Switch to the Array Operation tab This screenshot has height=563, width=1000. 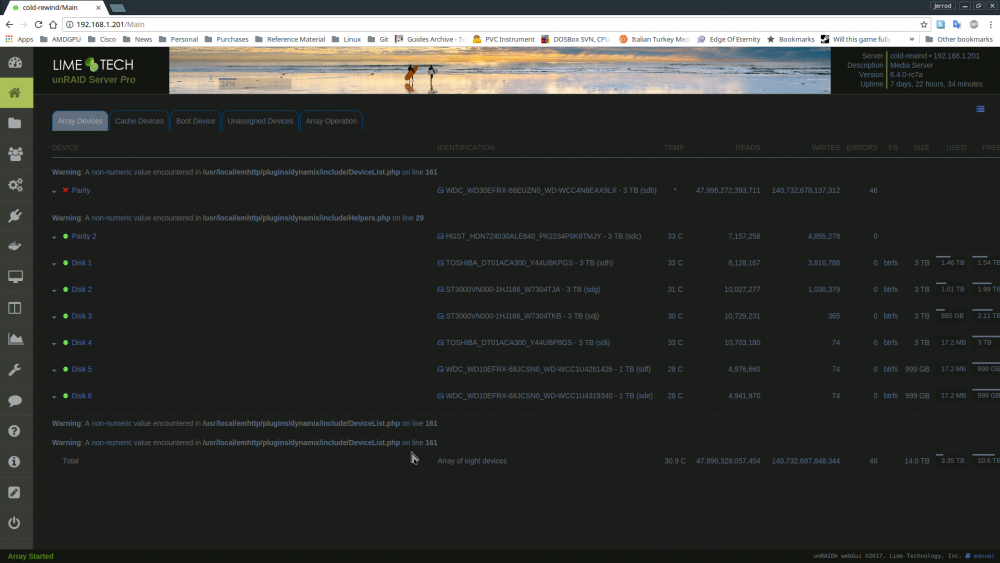coord(331,121)
